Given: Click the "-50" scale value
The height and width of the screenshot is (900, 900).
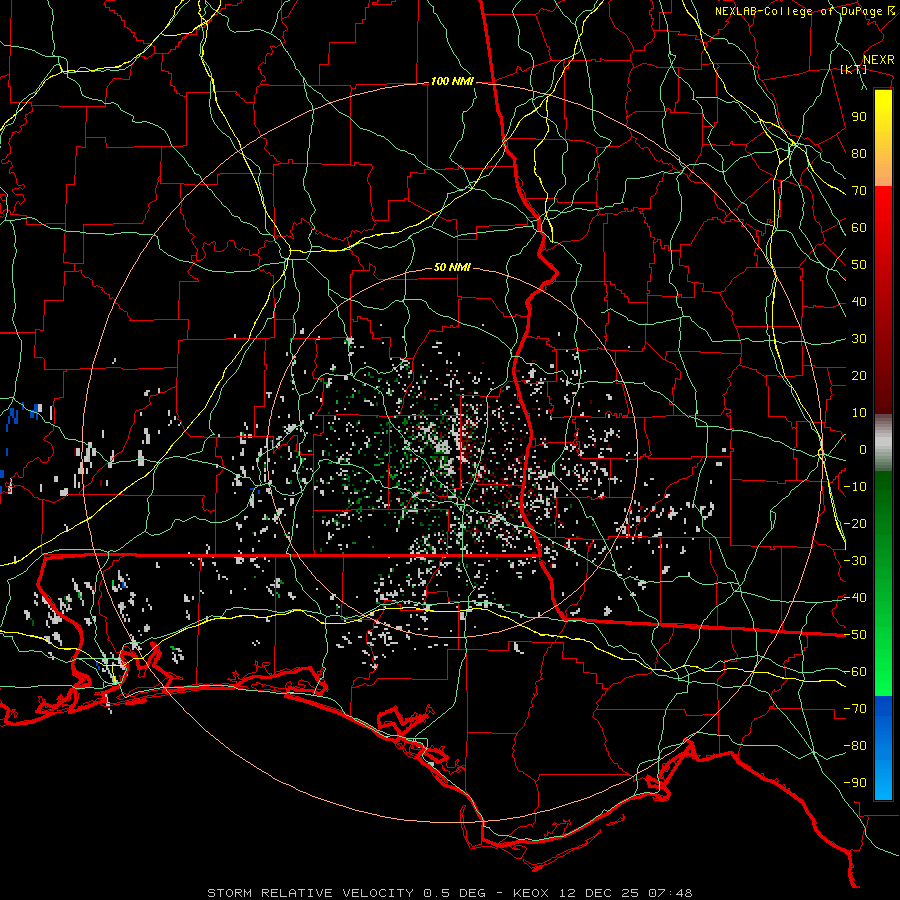Looking at the screenshot, I should coord(855,635).
